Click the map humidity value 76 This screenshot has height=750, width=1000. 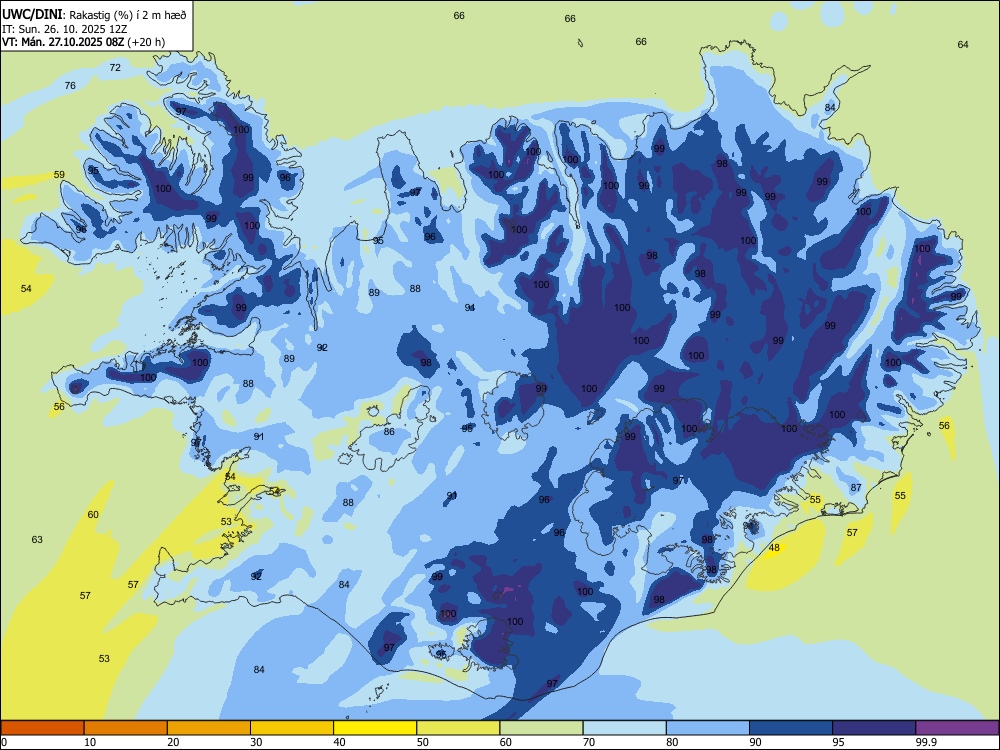[70, 85]
